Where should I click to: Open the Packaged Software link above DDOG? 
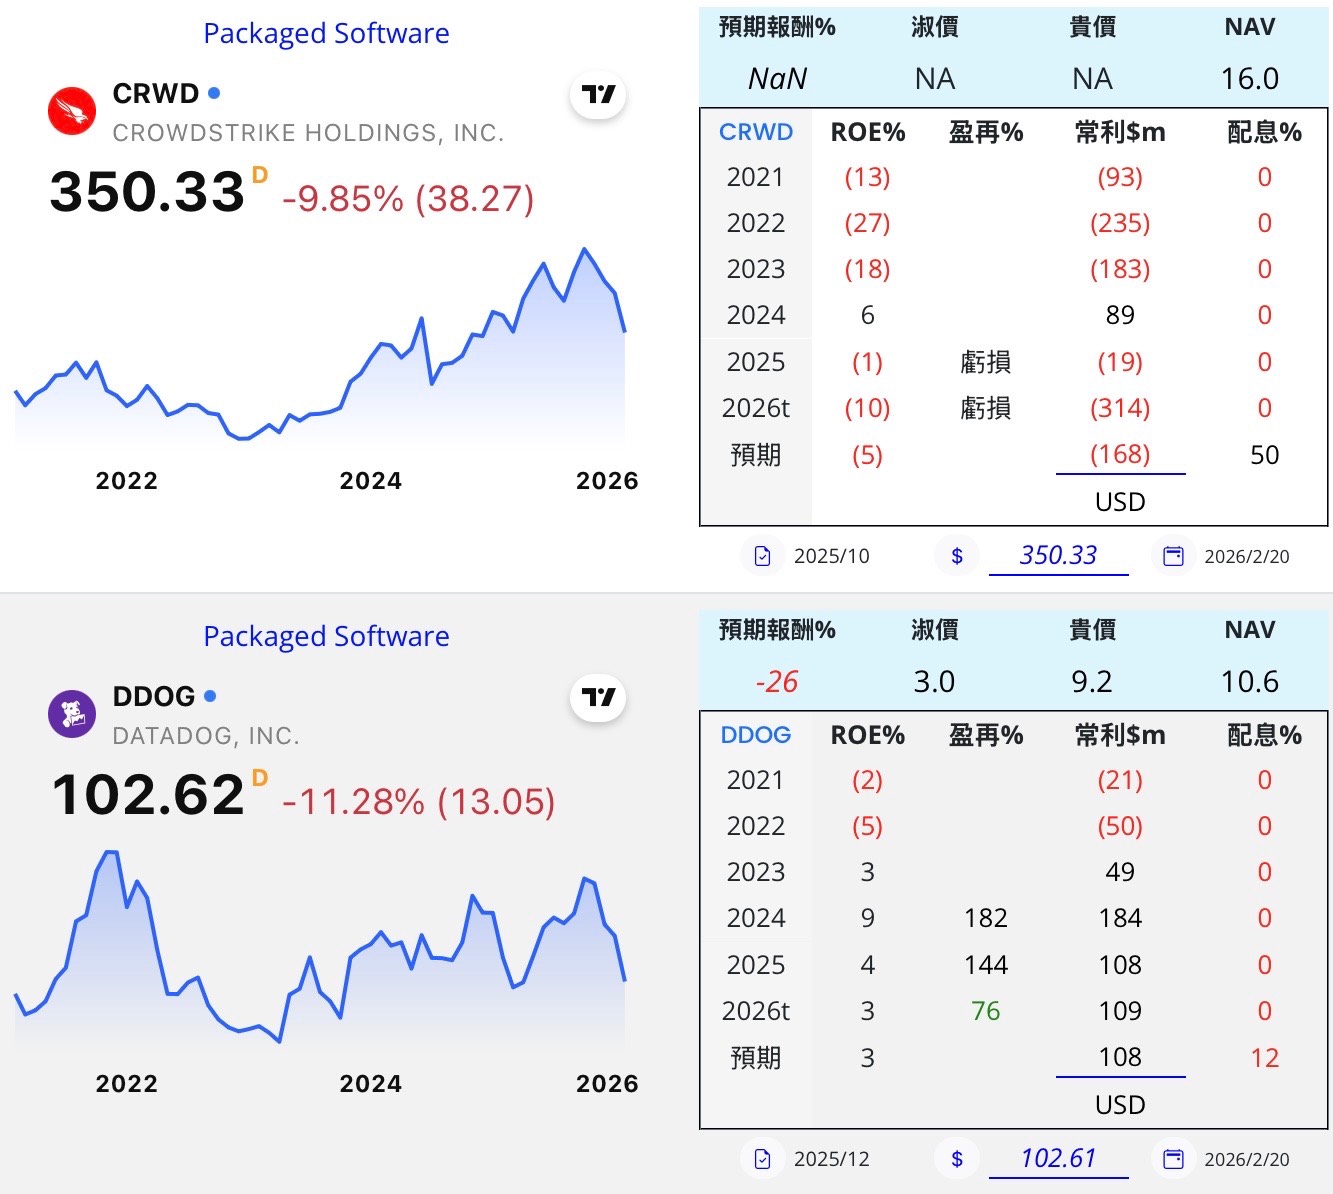(x=326, y=636)
